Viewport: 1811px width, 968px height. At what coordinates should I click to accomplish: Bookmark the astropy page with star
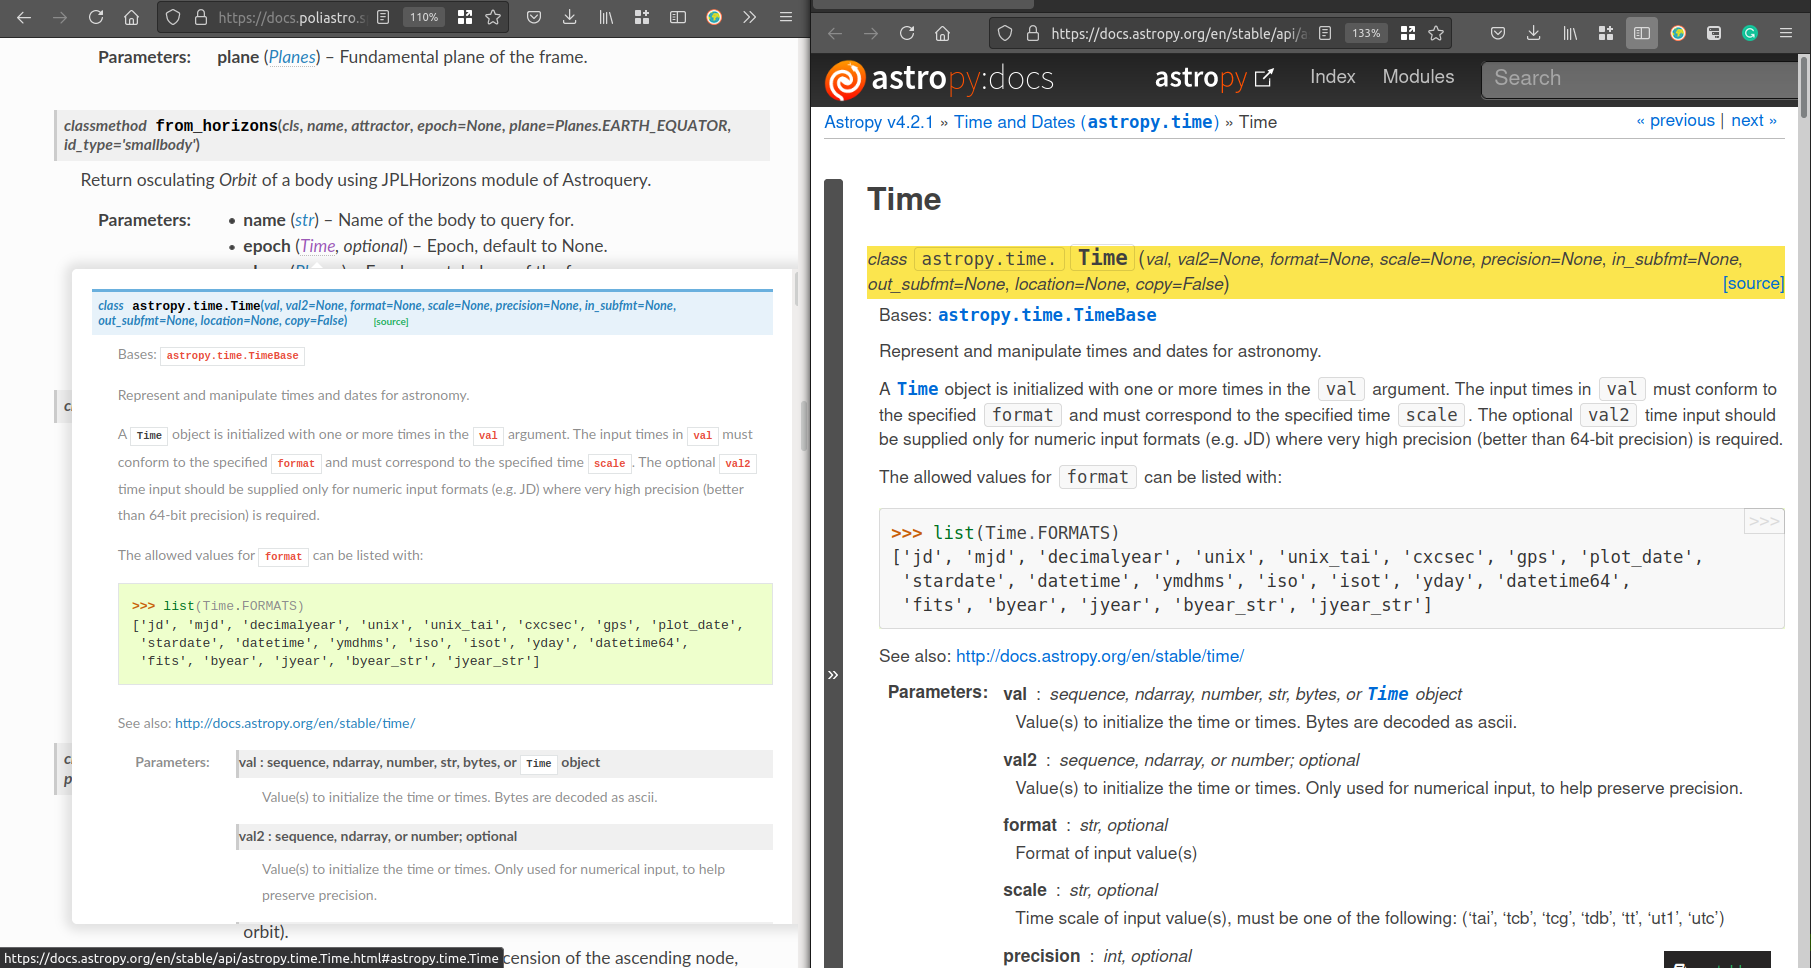pyautogui.click(x=1436, y=33)
